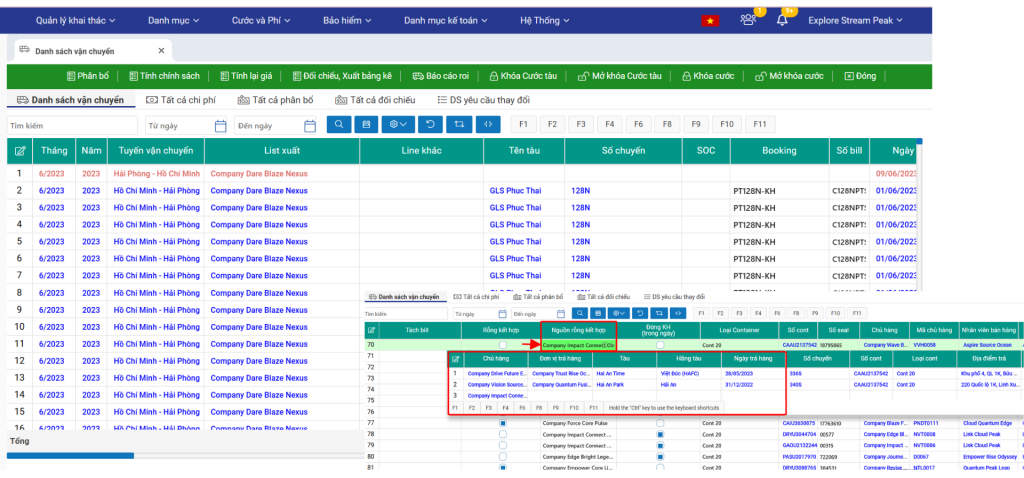Viewport: 1024px width, 478px height.
Task: Close the Danh sách vận chuyển tab
Action: point(162,51)
